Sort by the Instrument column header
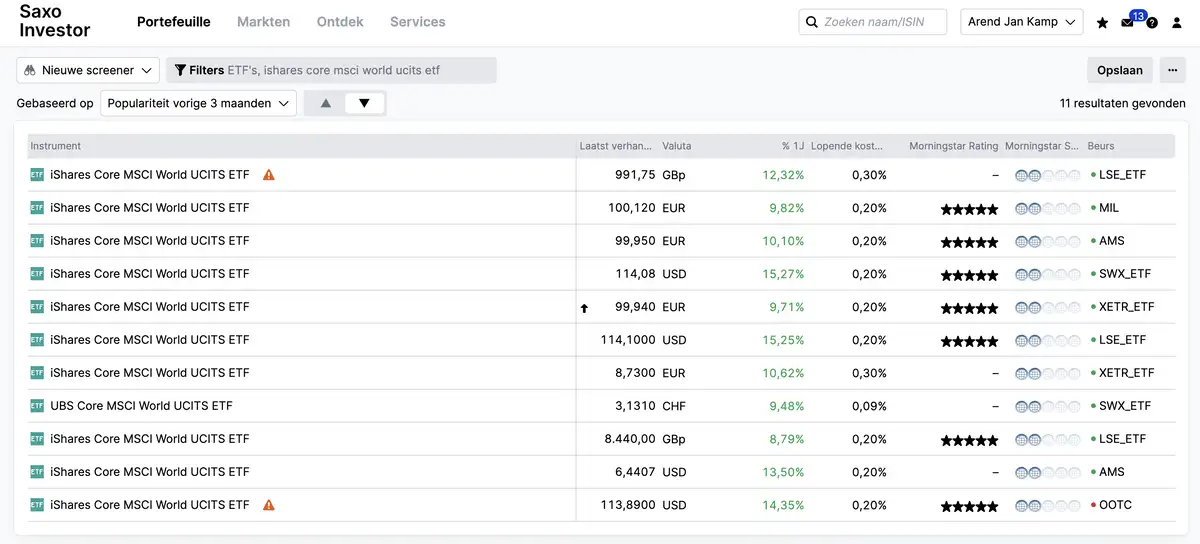Screen dimensions: 1200x544 point(56,146)
